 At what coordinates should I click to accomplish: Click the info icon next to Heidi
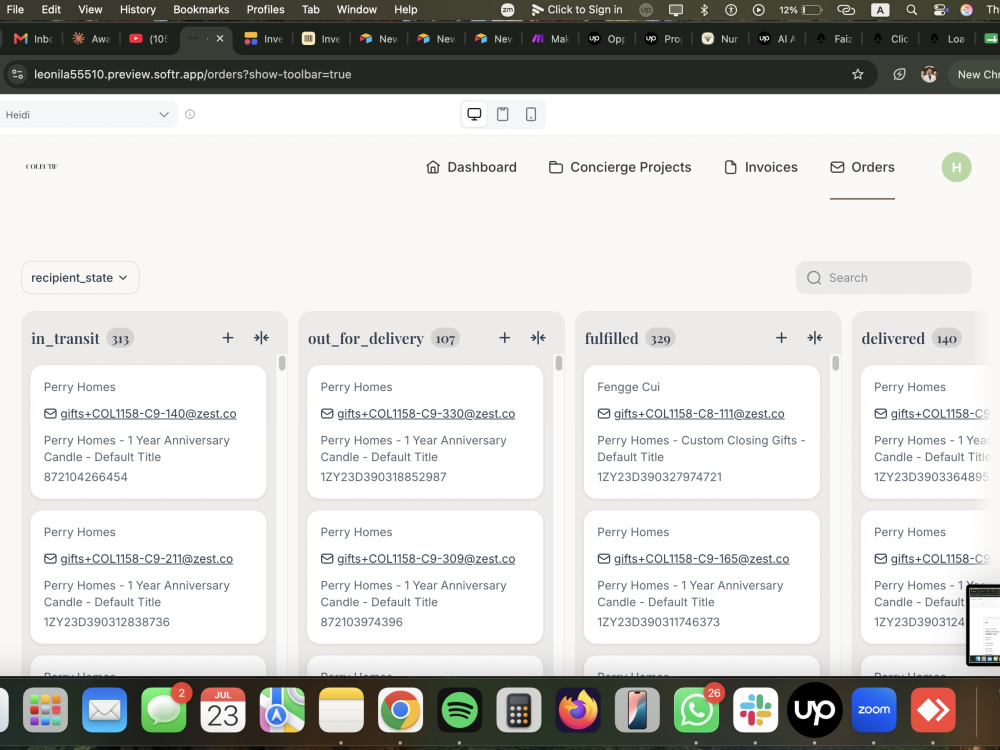190,114
